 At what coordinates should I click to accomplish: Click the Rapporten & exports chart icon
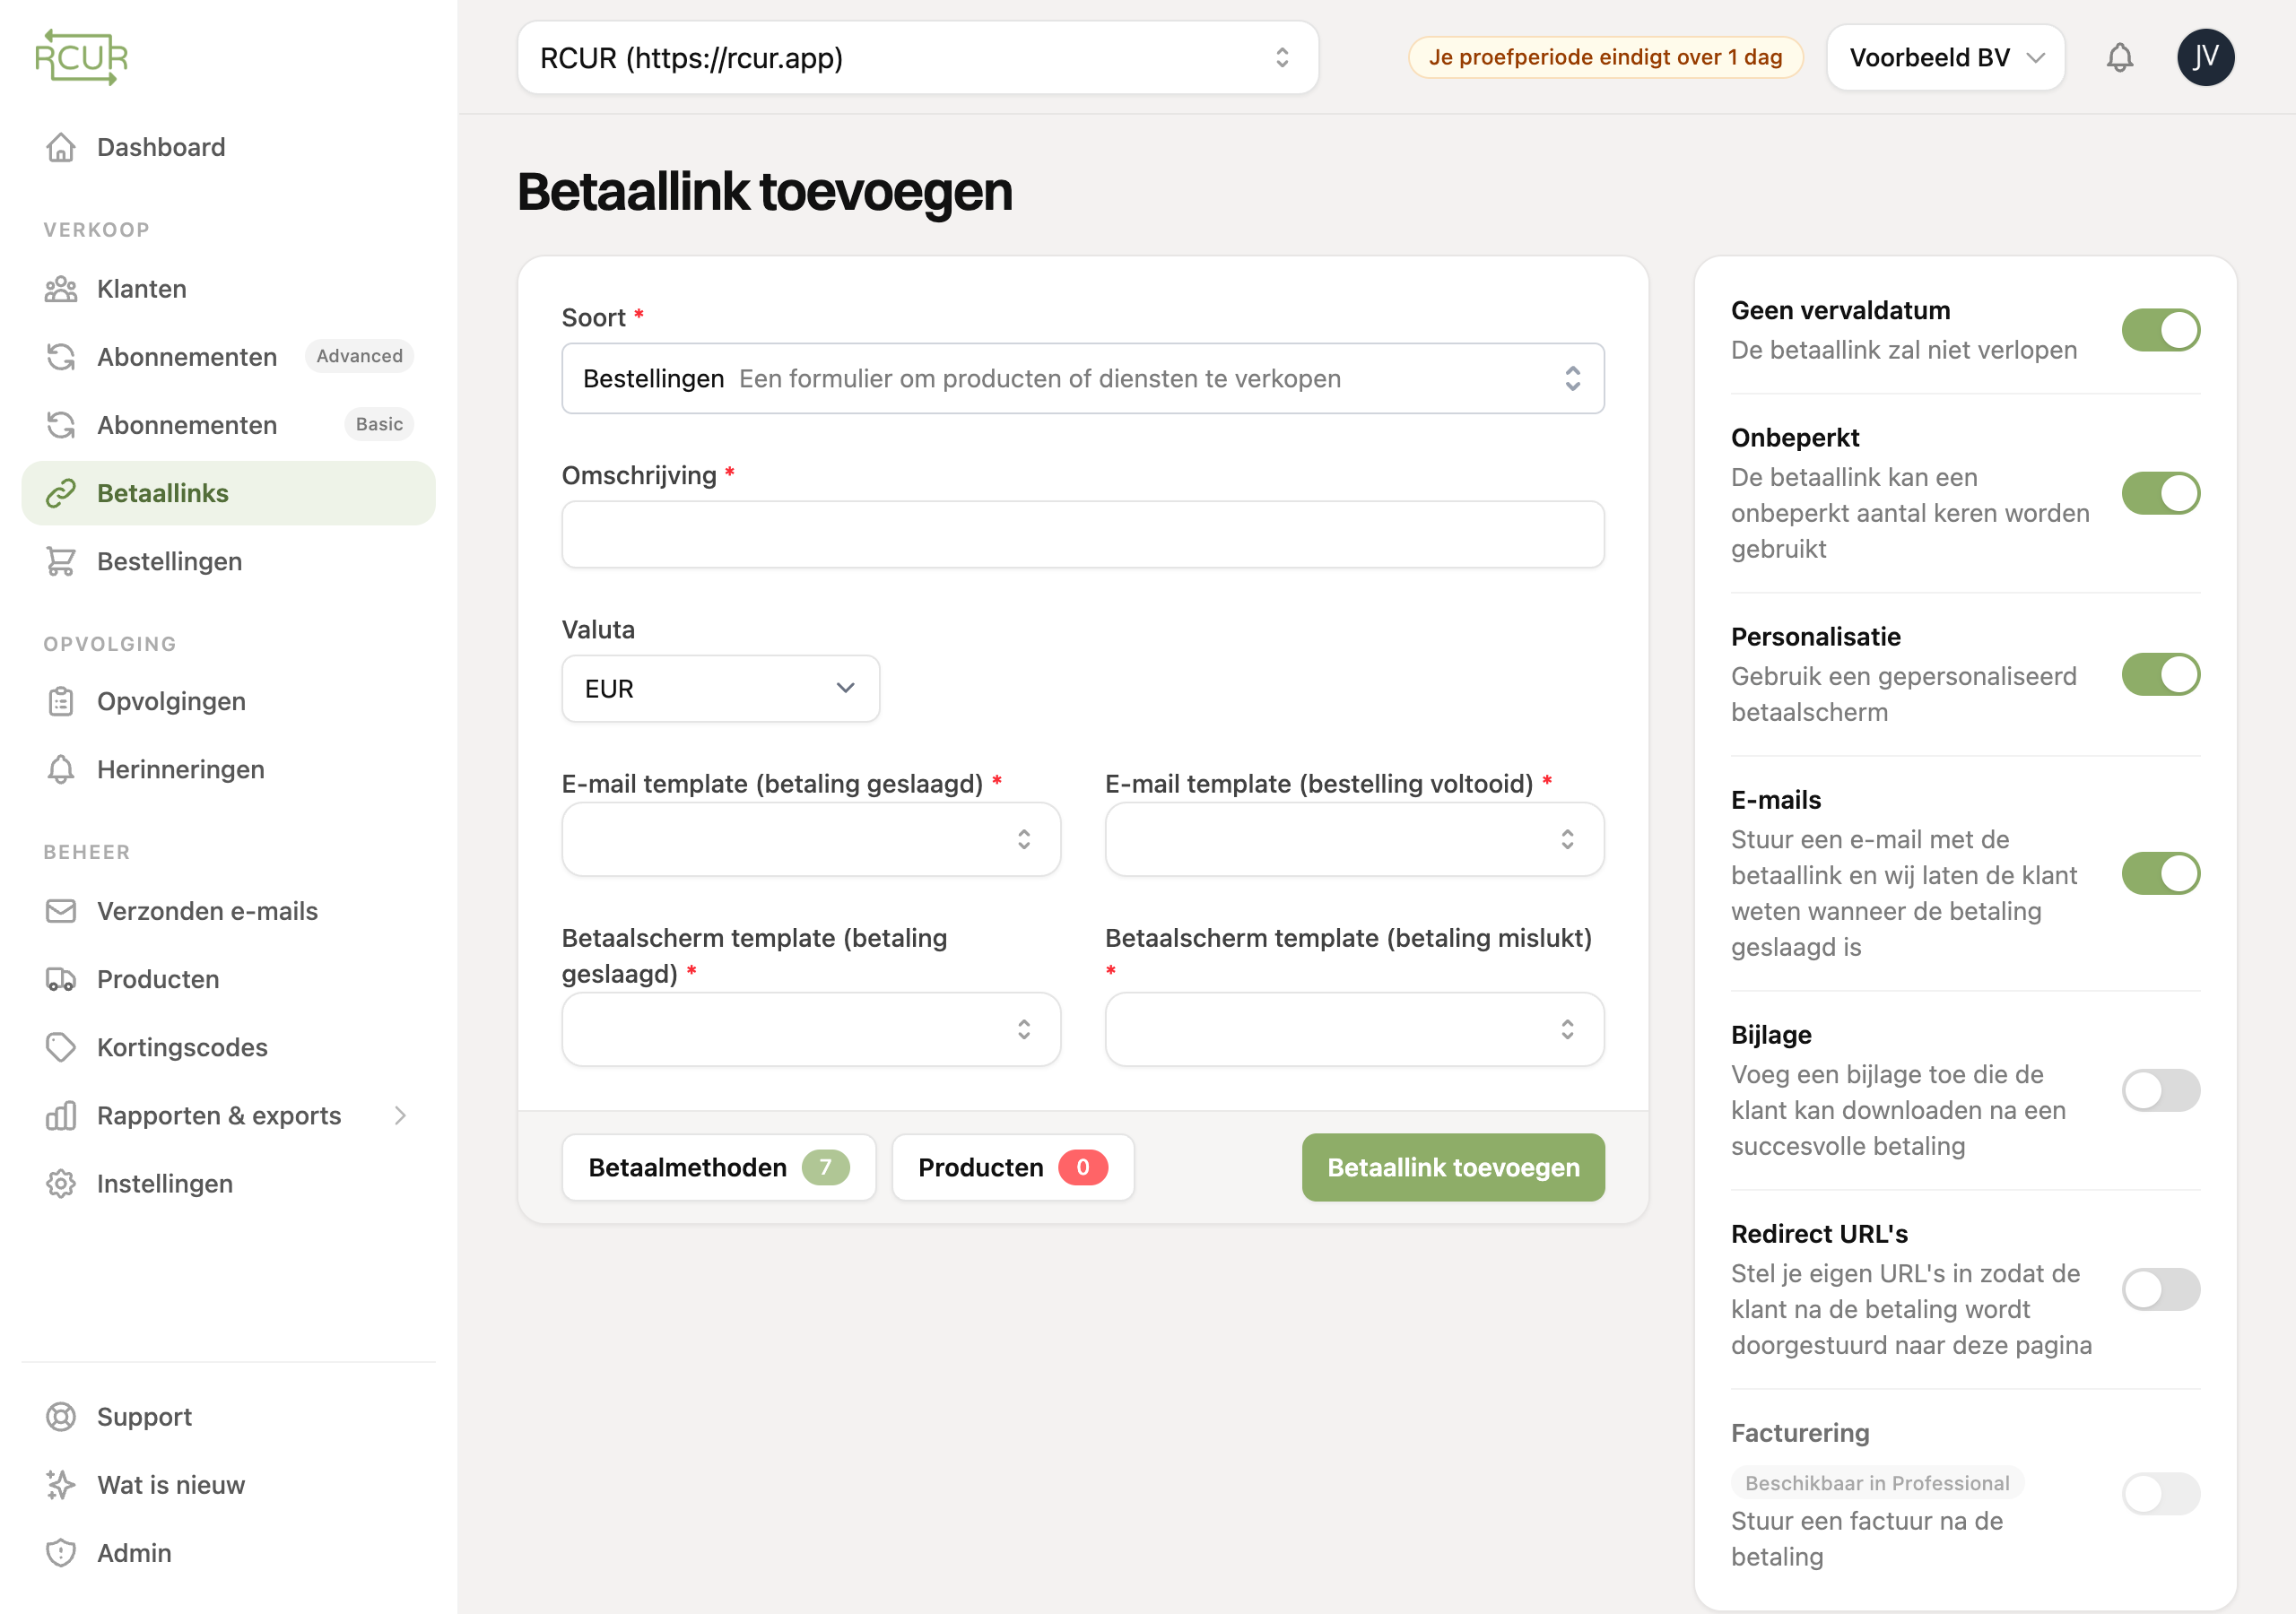(61, 1115)
